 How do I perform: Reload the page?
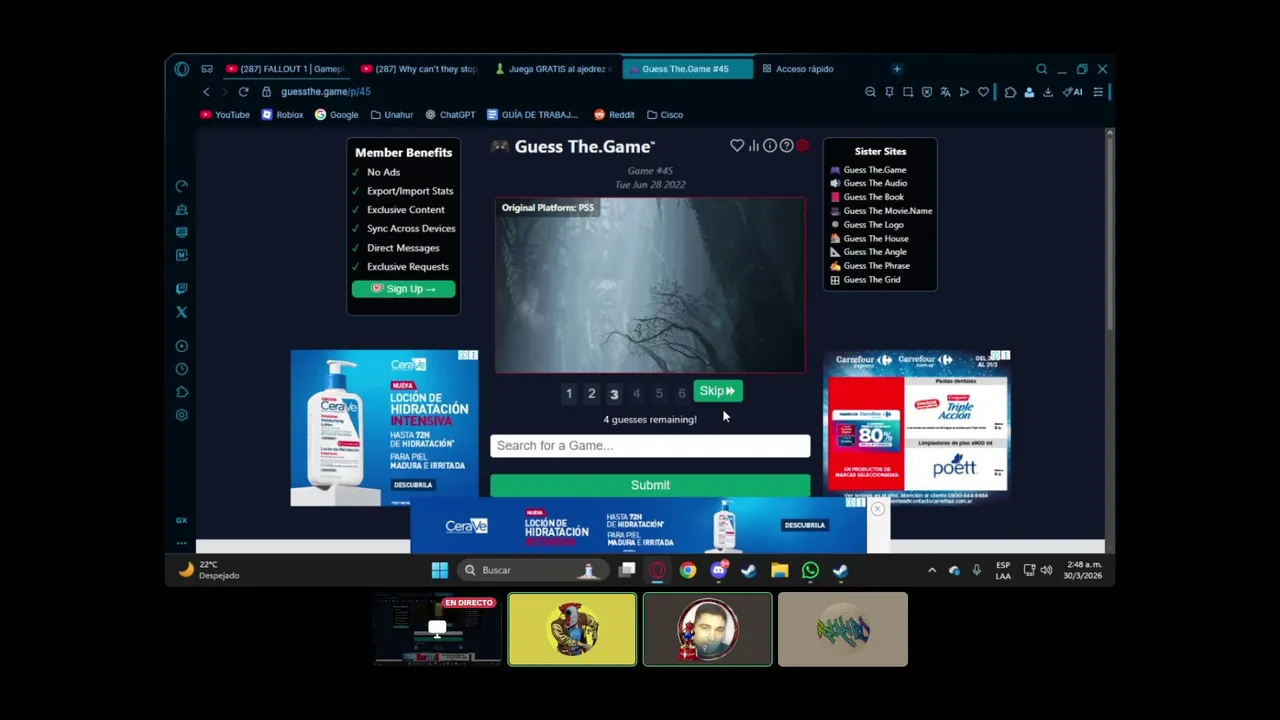[243, 92]
